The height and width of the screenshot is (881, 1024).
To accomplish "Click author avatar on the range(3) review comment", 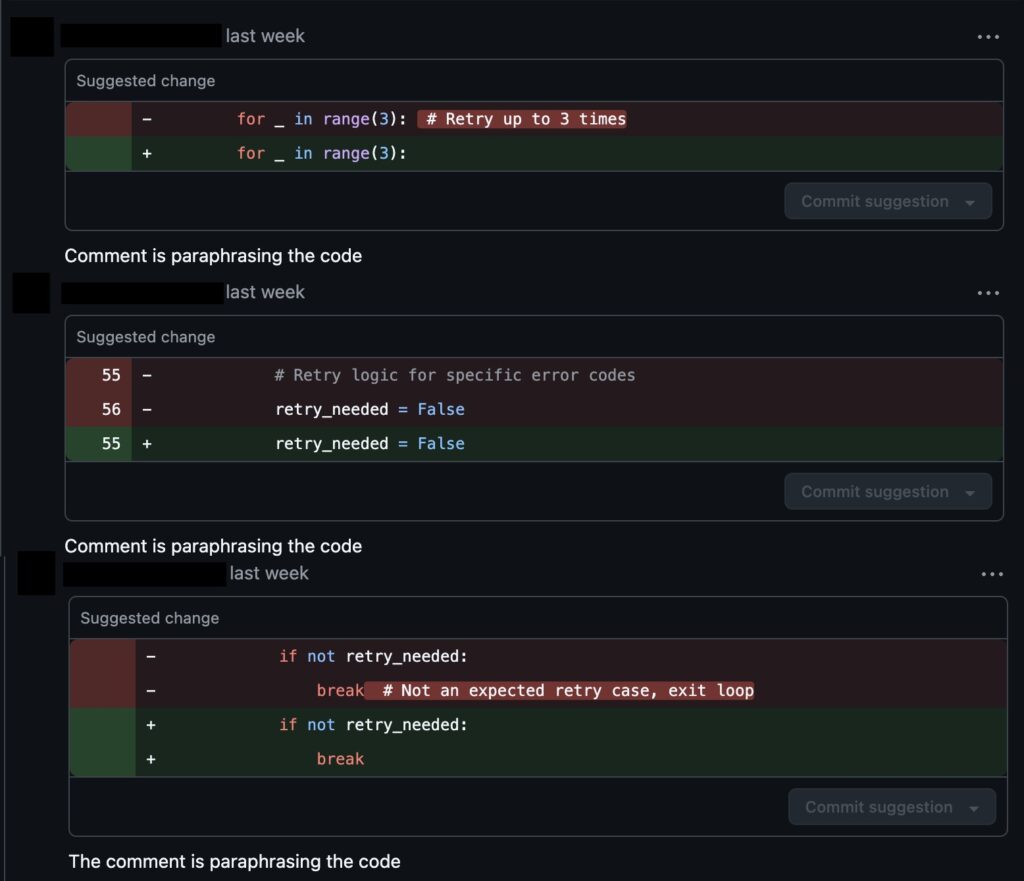I will [31, 37].
